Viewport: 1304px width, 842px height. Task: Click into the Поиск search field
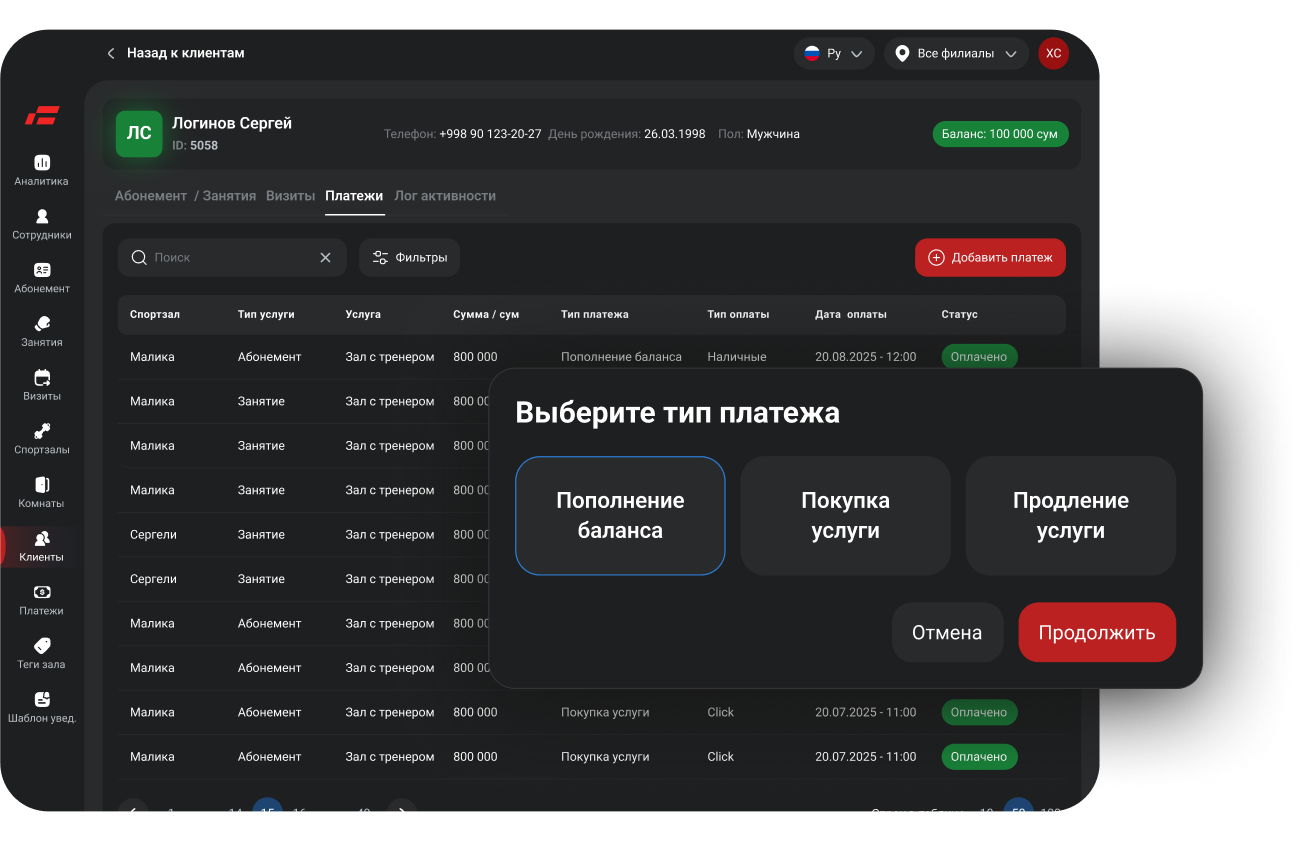tap(230, 258)
